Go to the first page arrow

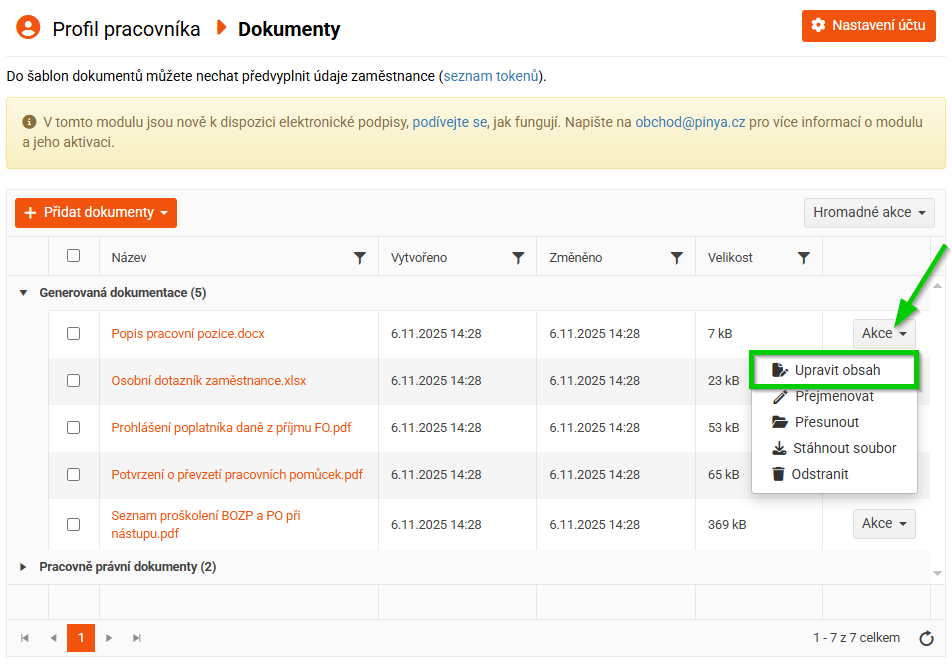click(x=25, y=638)
